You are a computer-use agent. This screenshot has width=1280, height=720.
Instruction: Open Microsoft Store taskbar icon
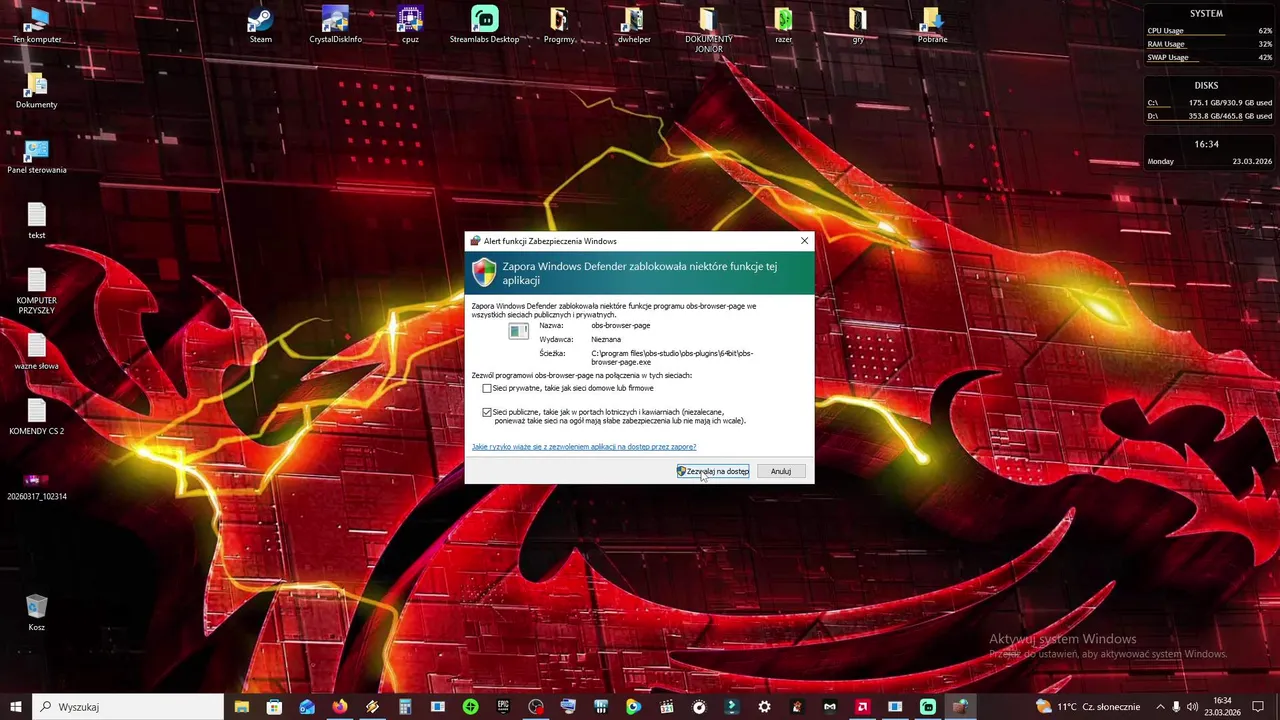click(x=275, y=707)
